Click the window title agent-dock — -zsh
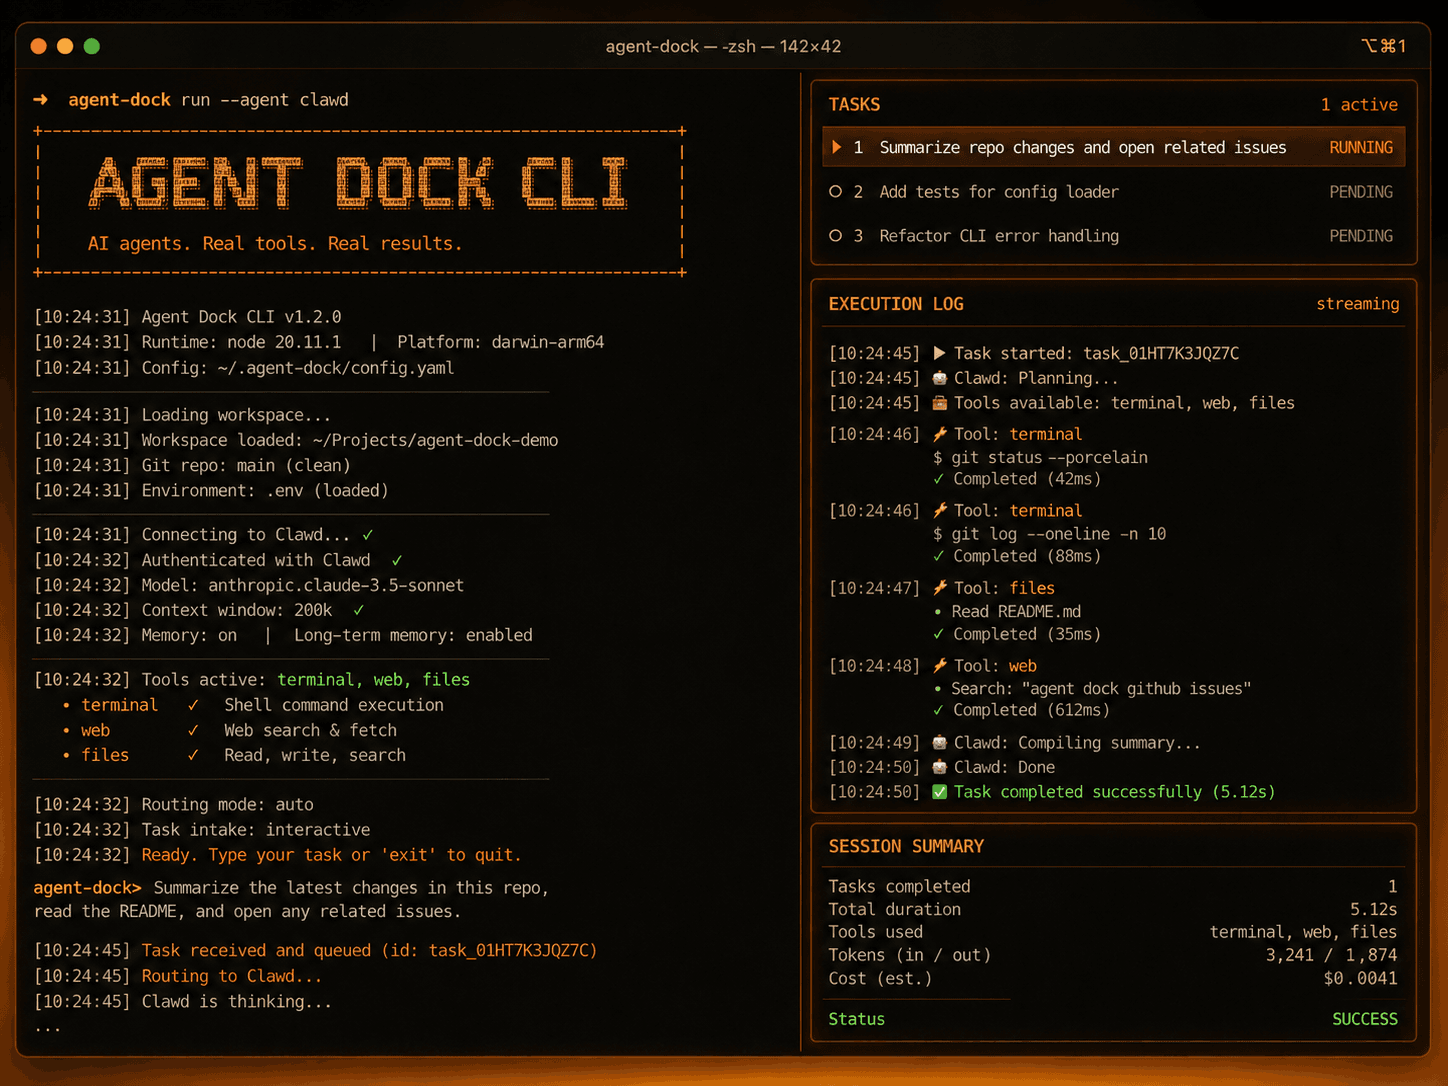Screen dimensions: 1448x1086 tap(723, 46)
